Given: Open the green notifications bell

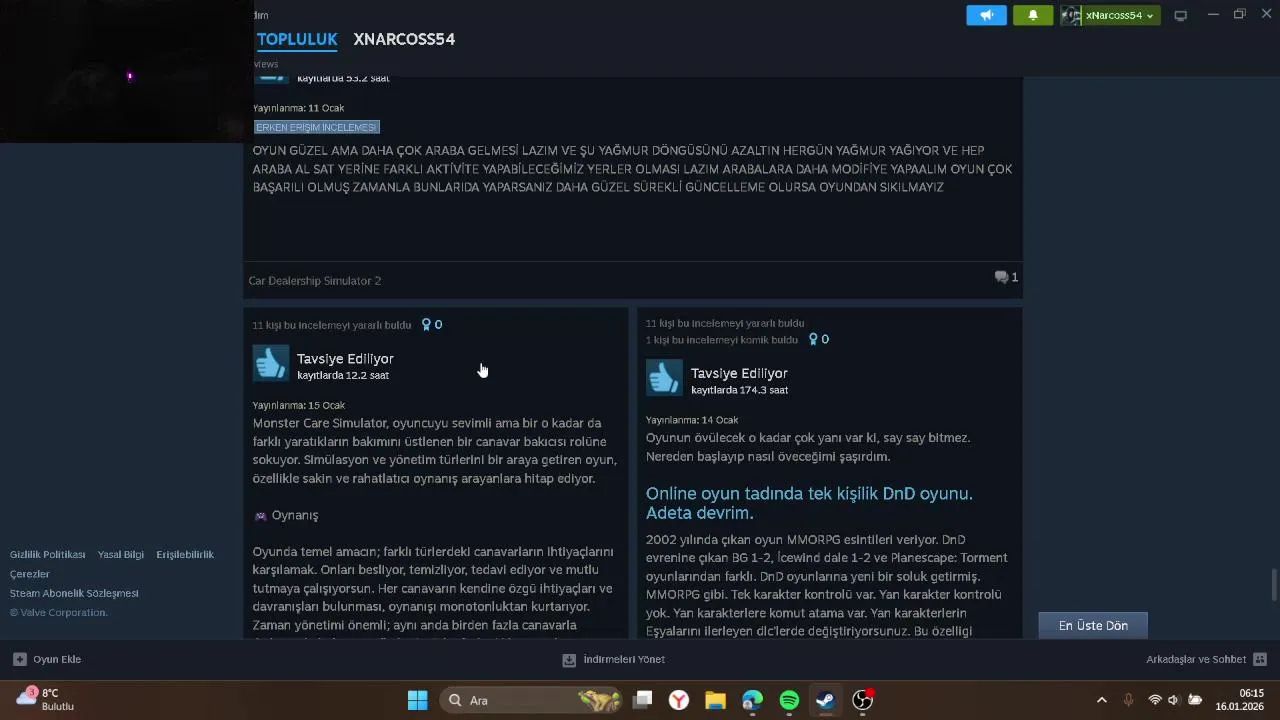Looking at the screenshot, I should point(1033,15).
